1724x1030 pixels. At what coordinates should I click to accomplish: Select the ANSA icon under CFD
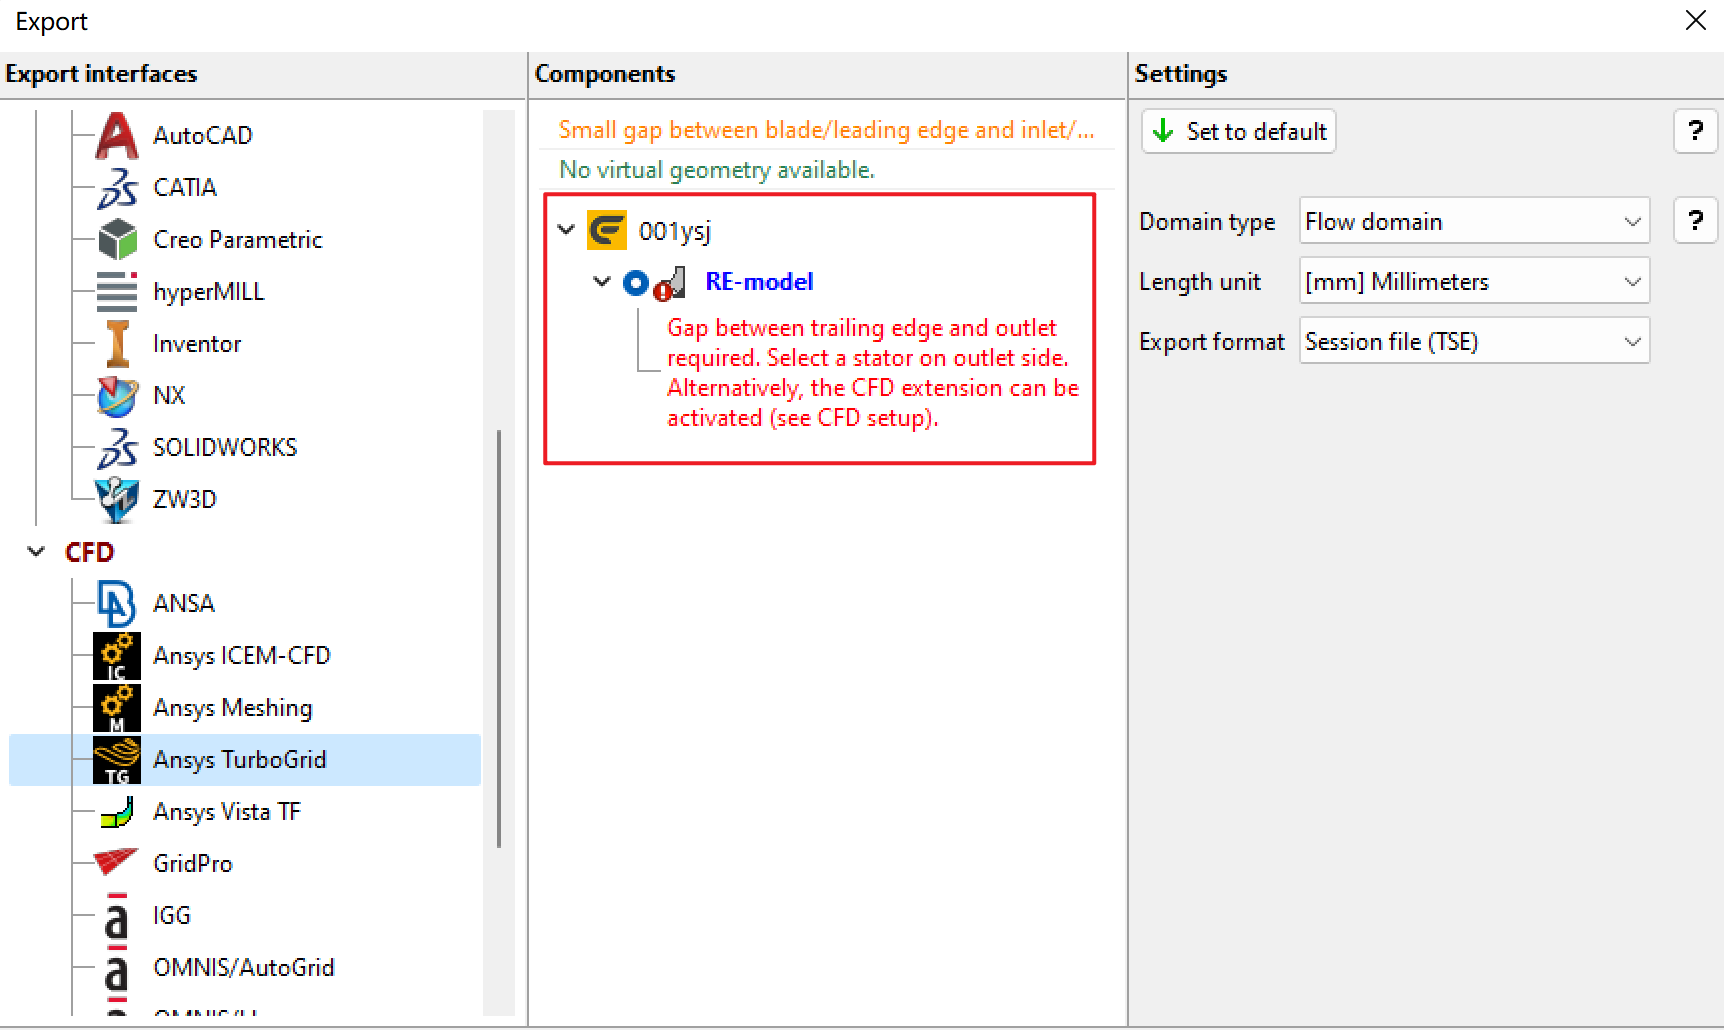[117, 603]
